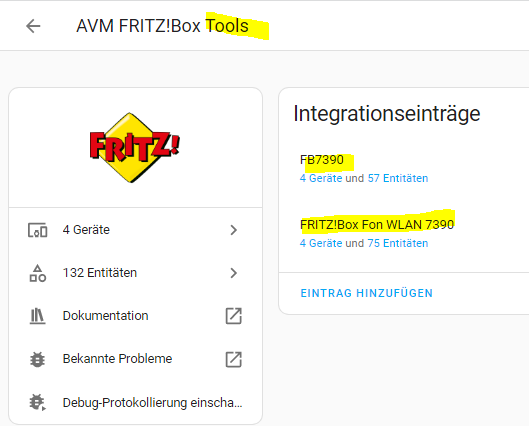The height and width of the screenshot is (426, 529).
Task: Open the external link icon for Dokumentation
Action: pyautogui.click(x=233, y=316)
